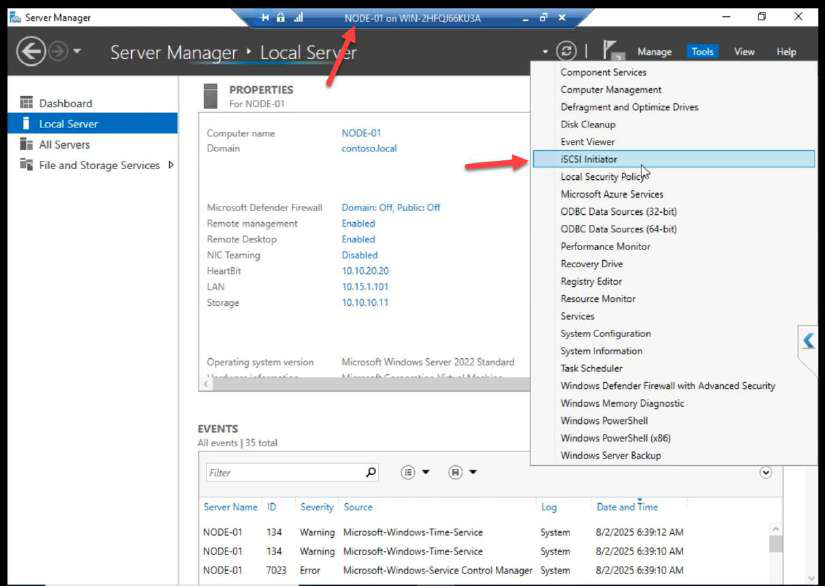
Task: Click the events Filter input field
Action: [284, 472]
